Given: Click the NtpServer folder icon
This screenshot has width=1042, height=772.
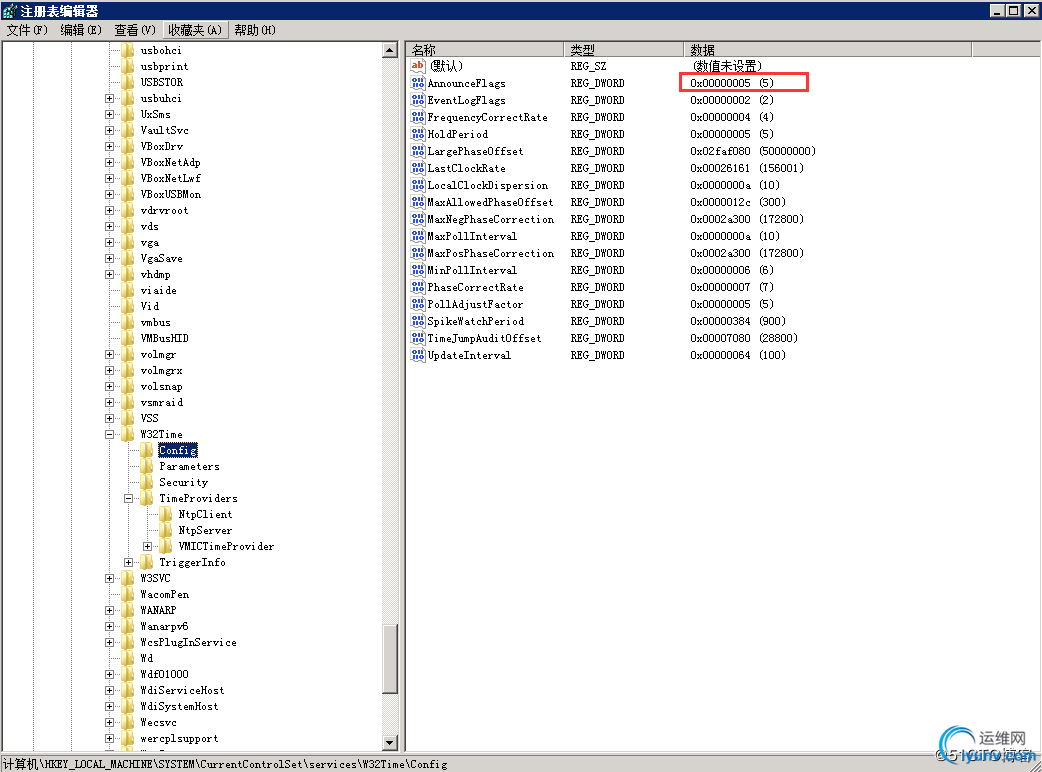Looking at the screenshot, I should [166, 530].
